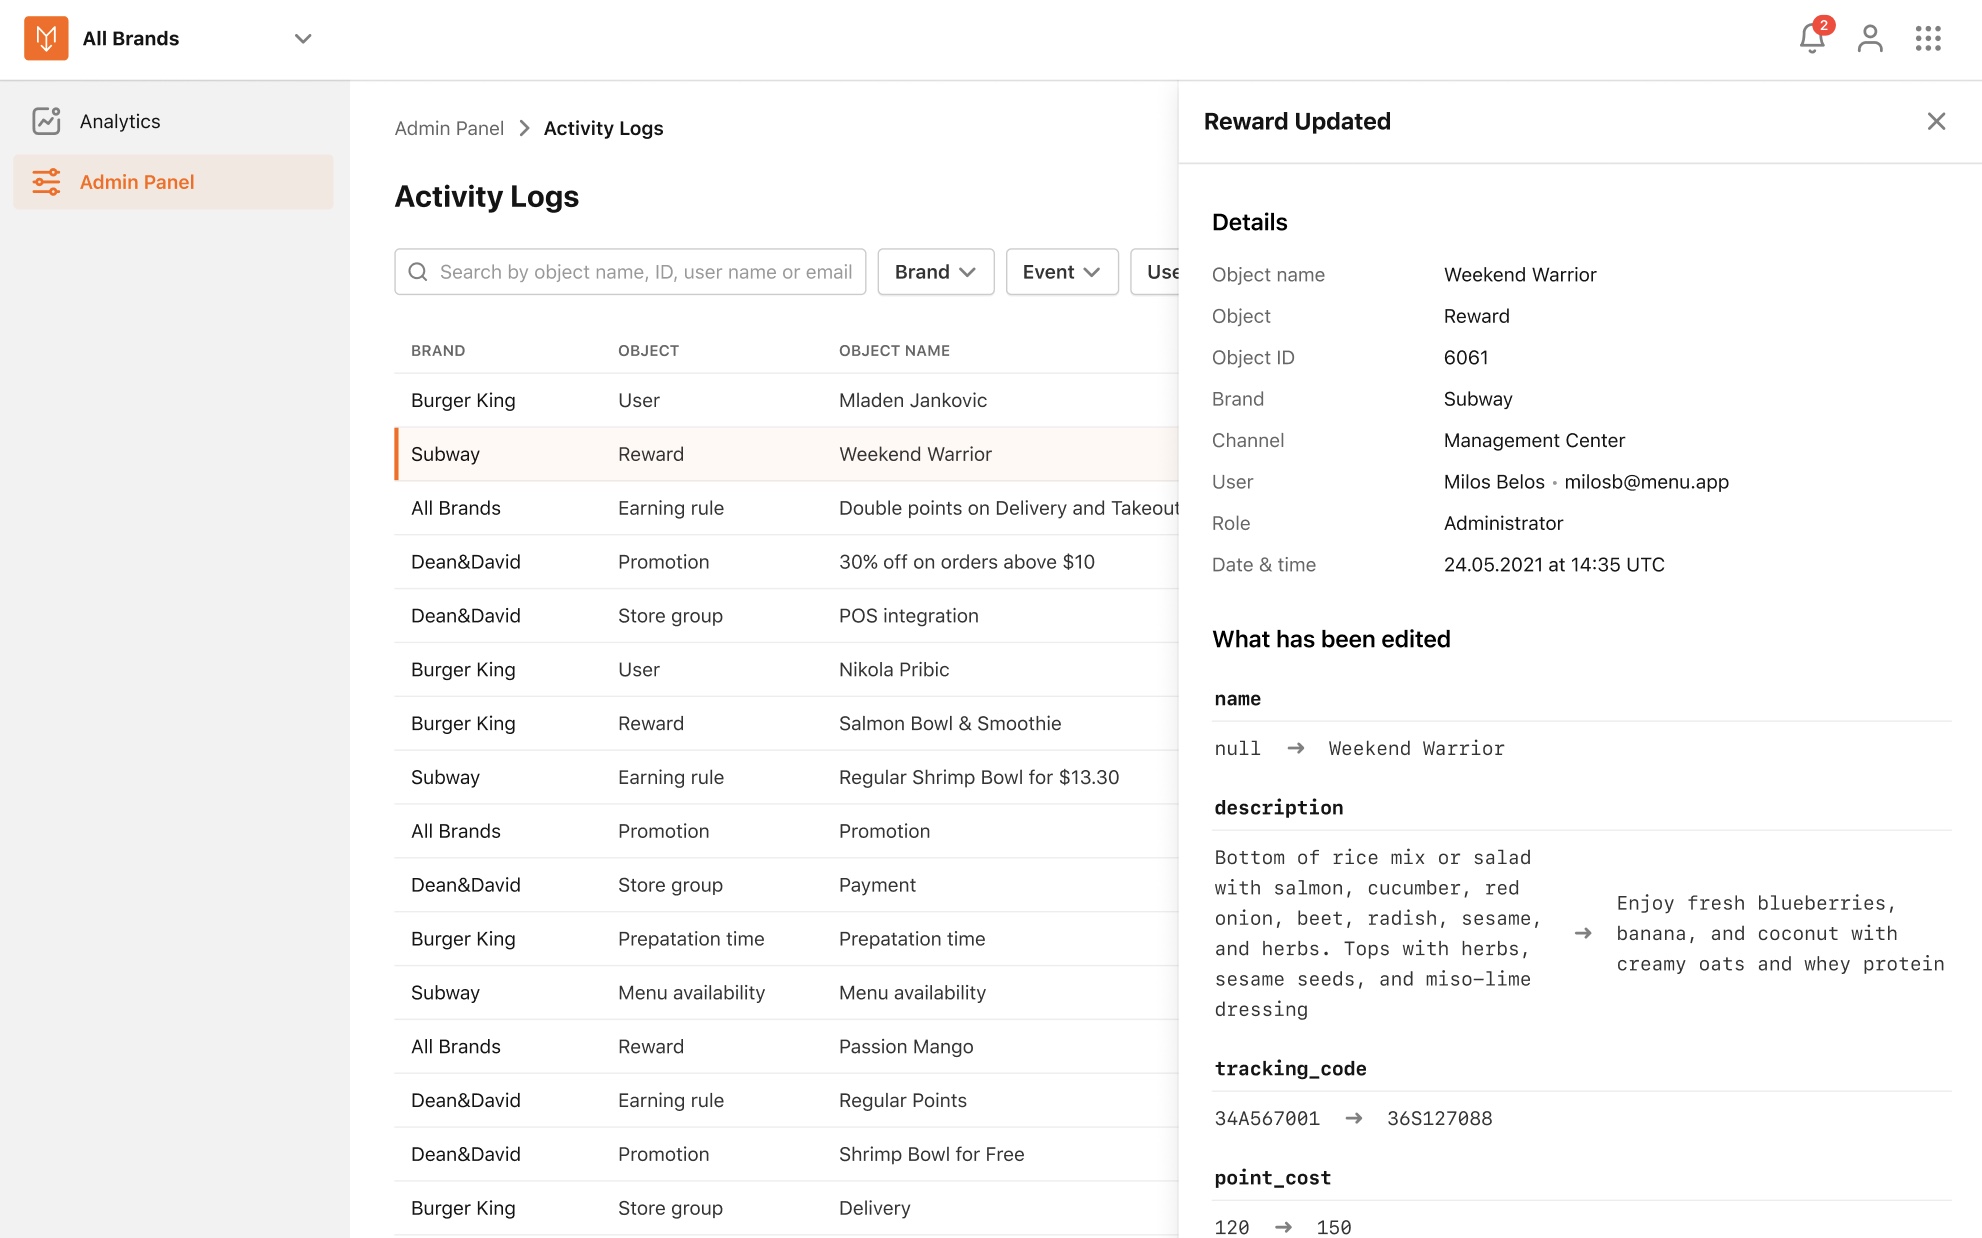Open the Regular Points earning rule row

click(786, 1101)
